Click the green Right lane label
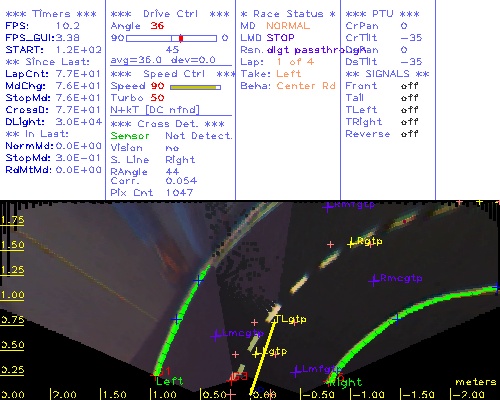Screen dimensions: 500x400 coord(348,382)
